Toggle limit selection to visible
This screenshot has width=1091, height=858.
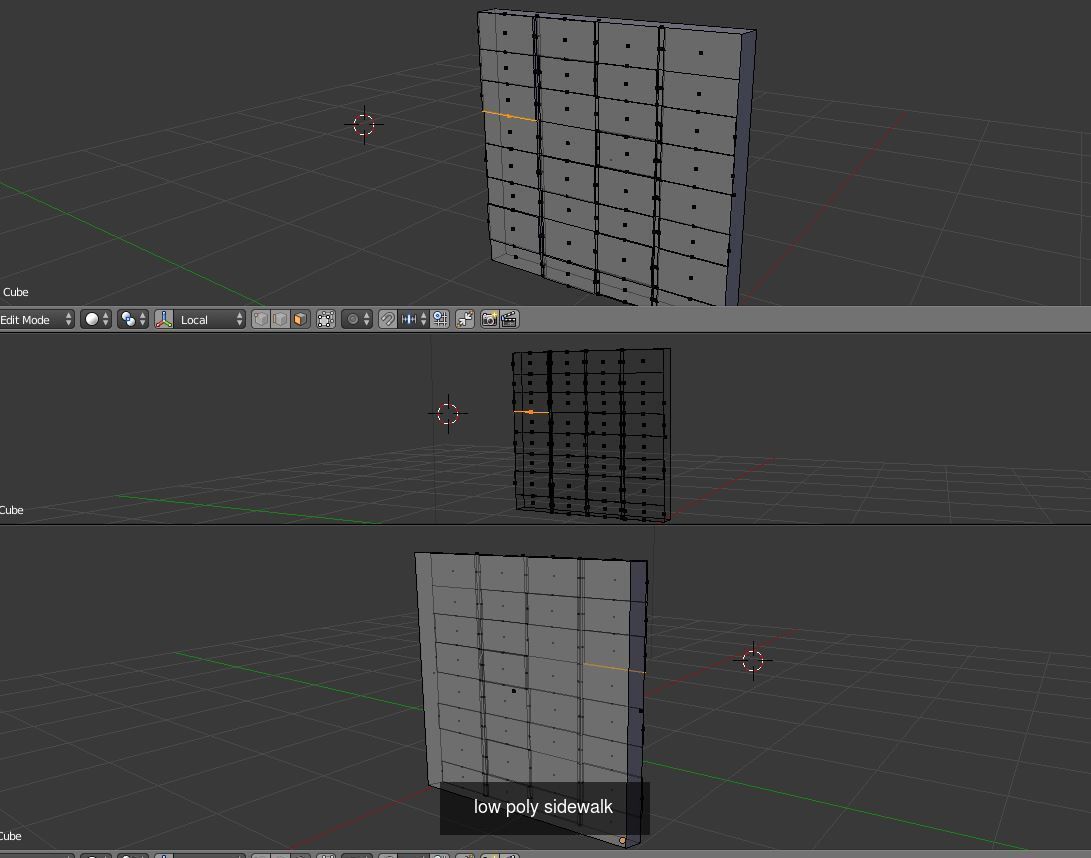(326, 319)
